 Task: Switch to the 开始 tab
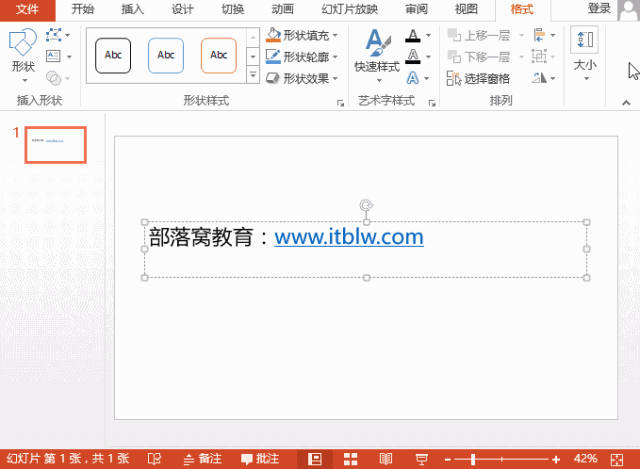[x=82, y=9]
